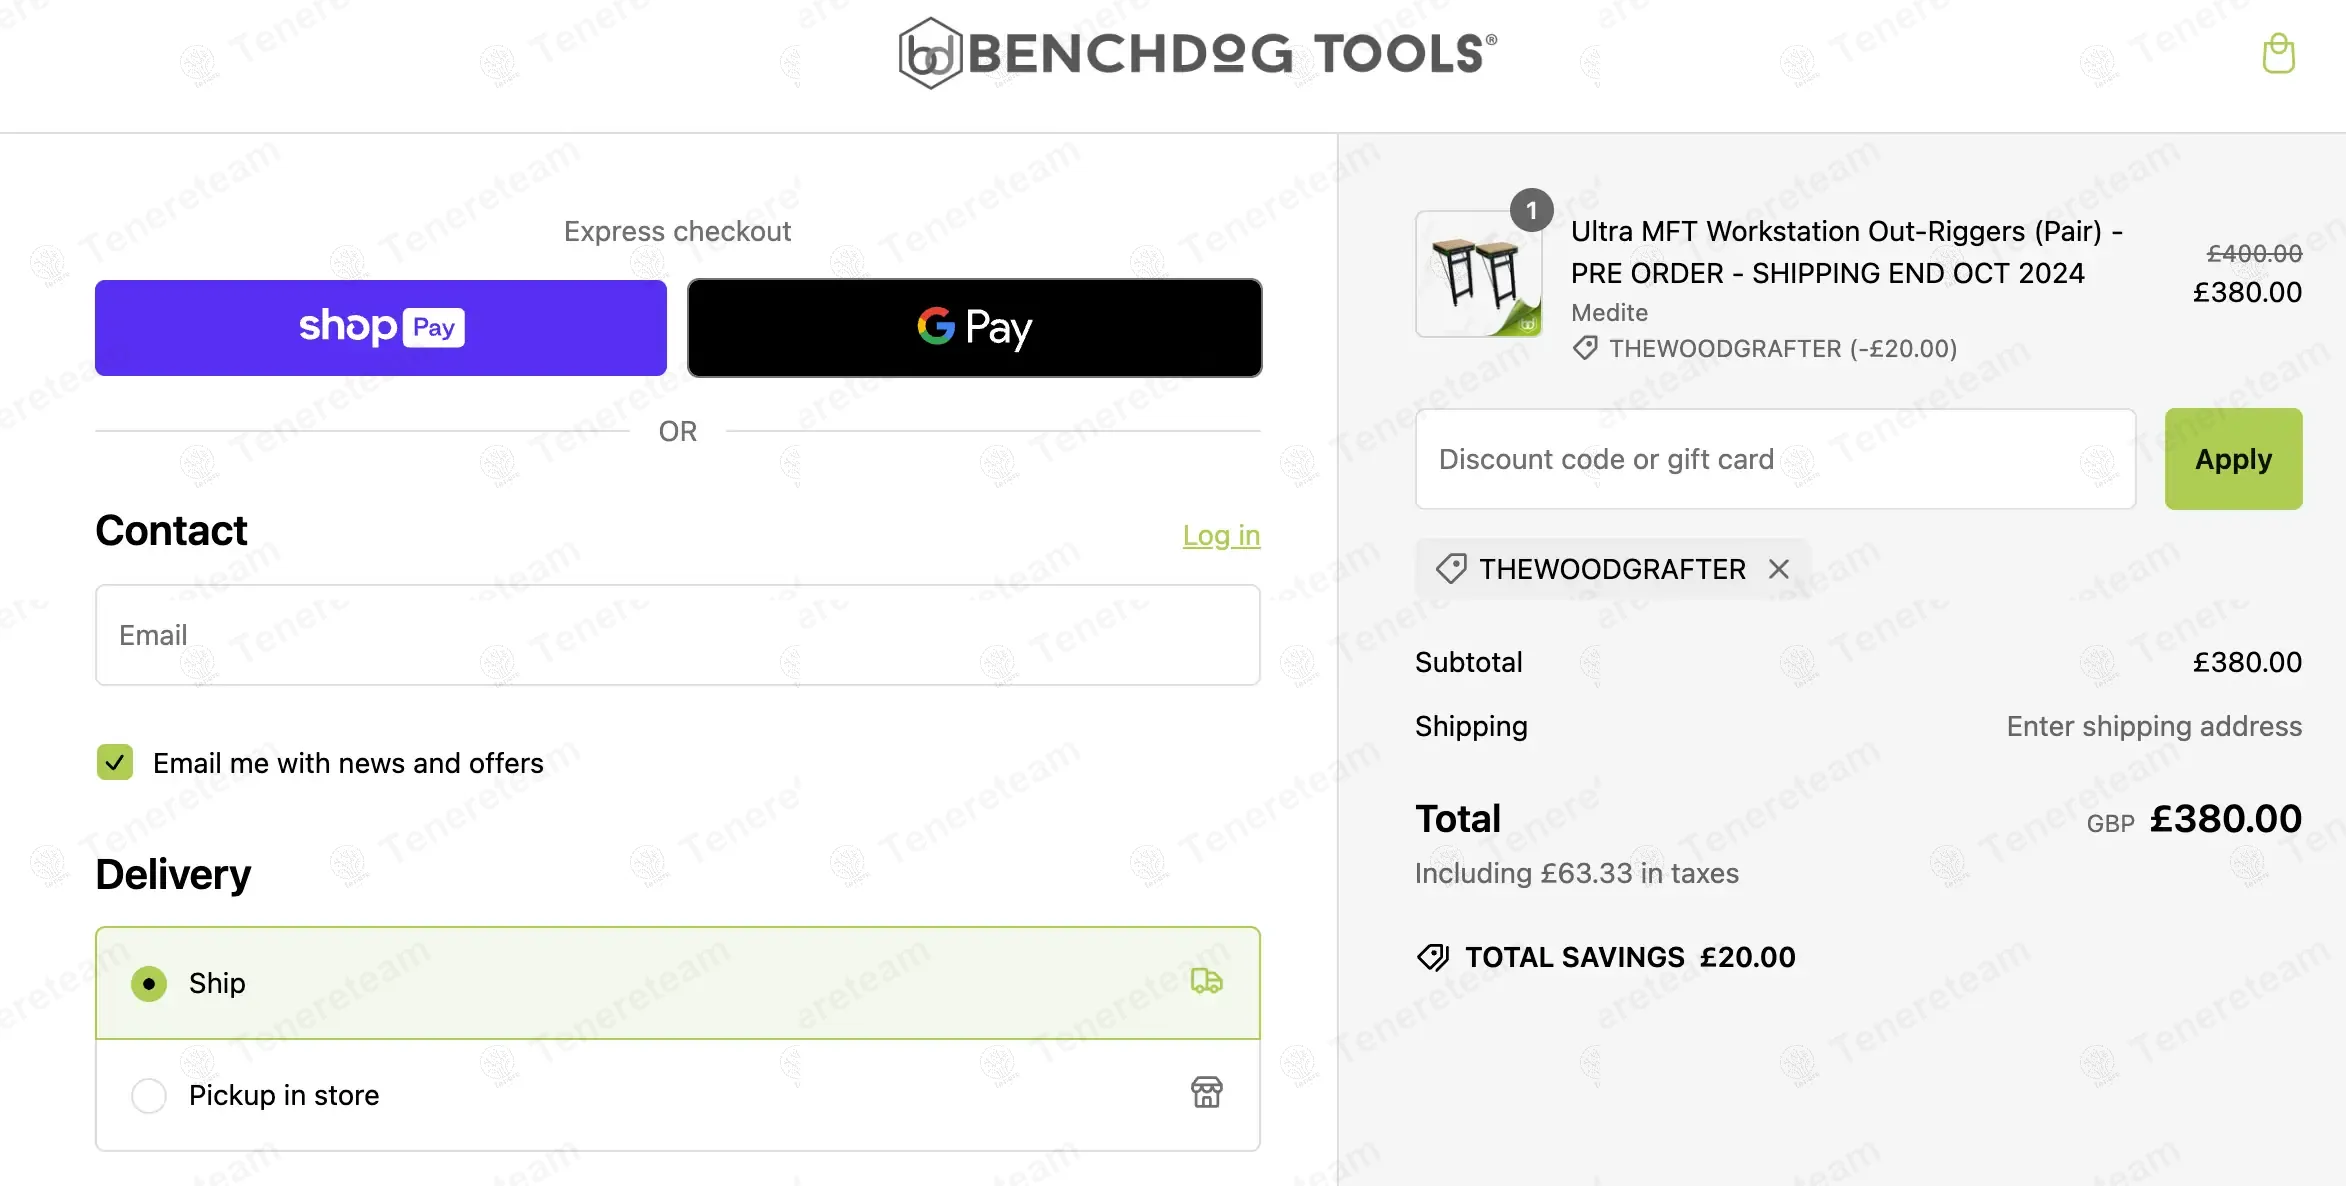Image resolution: width=2346 pixels, height=1186 pixels.
Task: Click the Total Savings tag icon
Action: point(1433,957)
